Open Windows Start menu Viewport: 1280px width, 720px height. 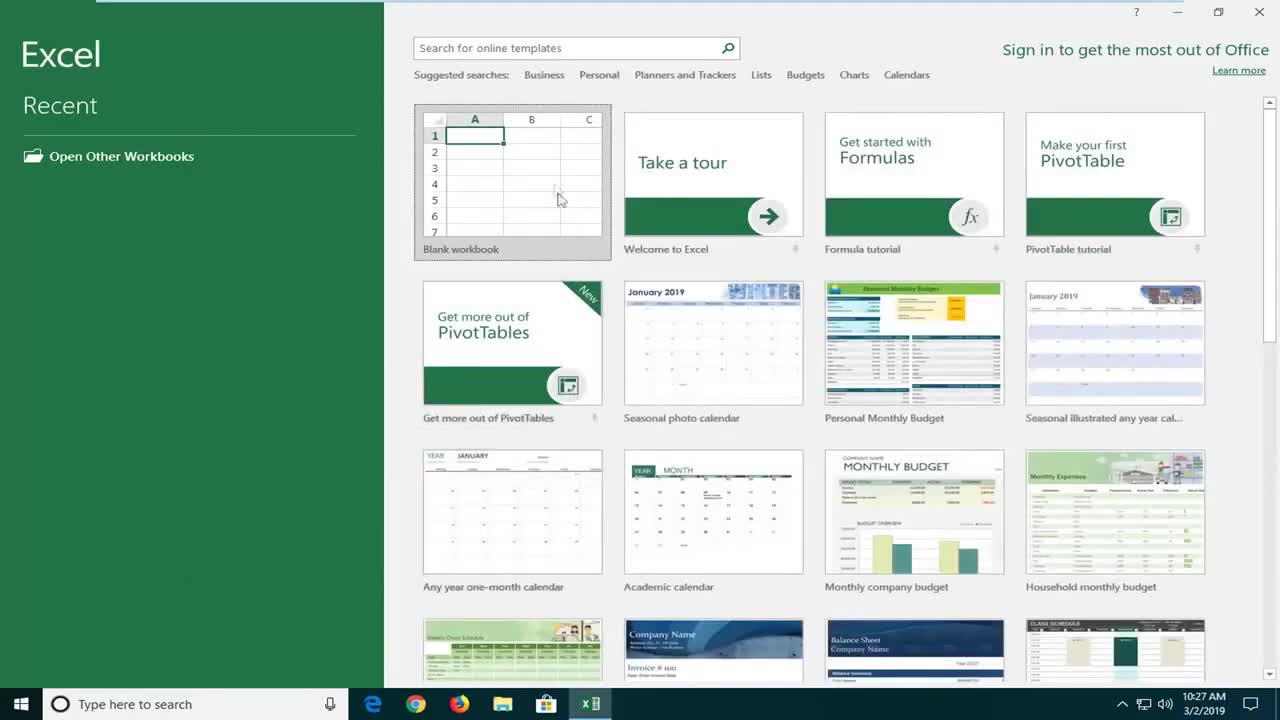tap(21, 704)
